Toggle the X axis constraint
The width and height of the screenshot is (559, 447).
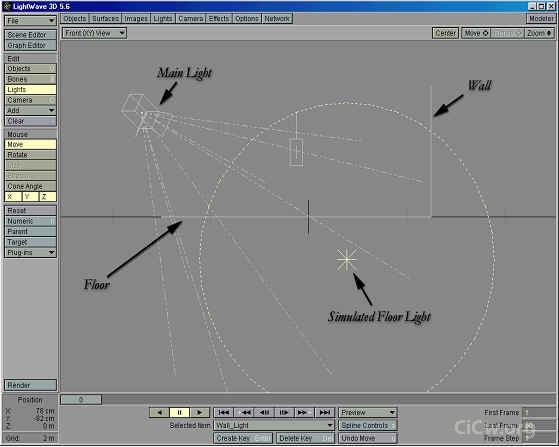[x=13, y=197]
